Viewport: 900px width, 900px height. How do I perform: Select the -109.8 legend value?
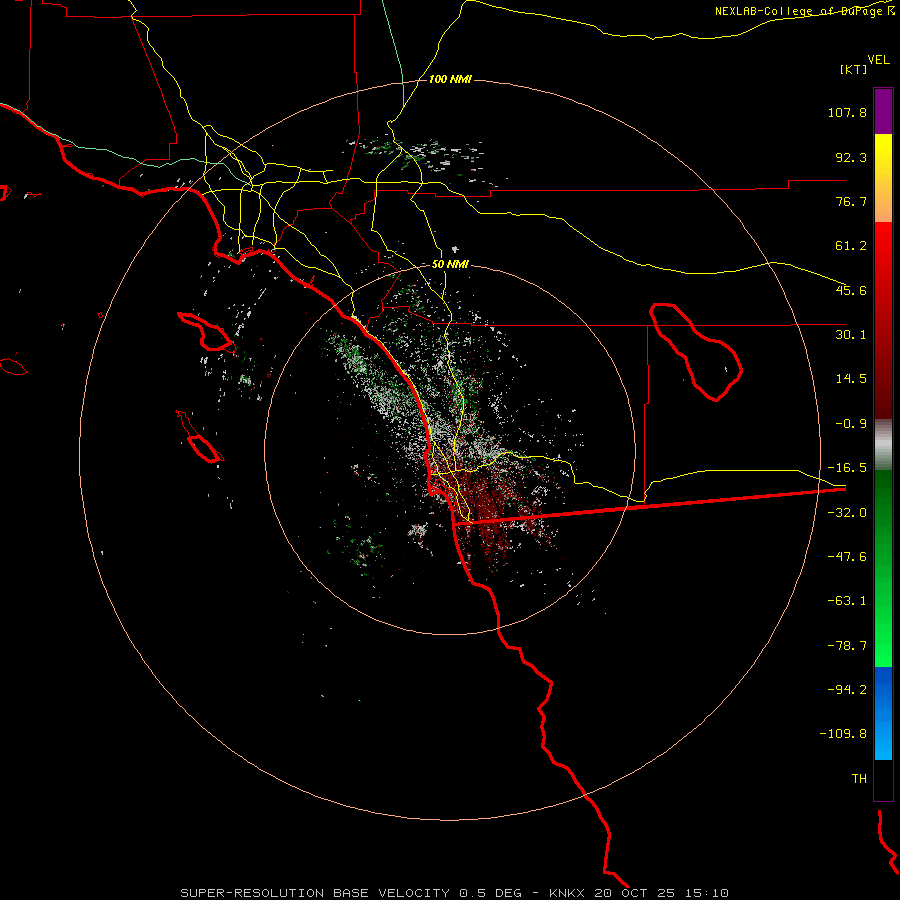point(843,734)
